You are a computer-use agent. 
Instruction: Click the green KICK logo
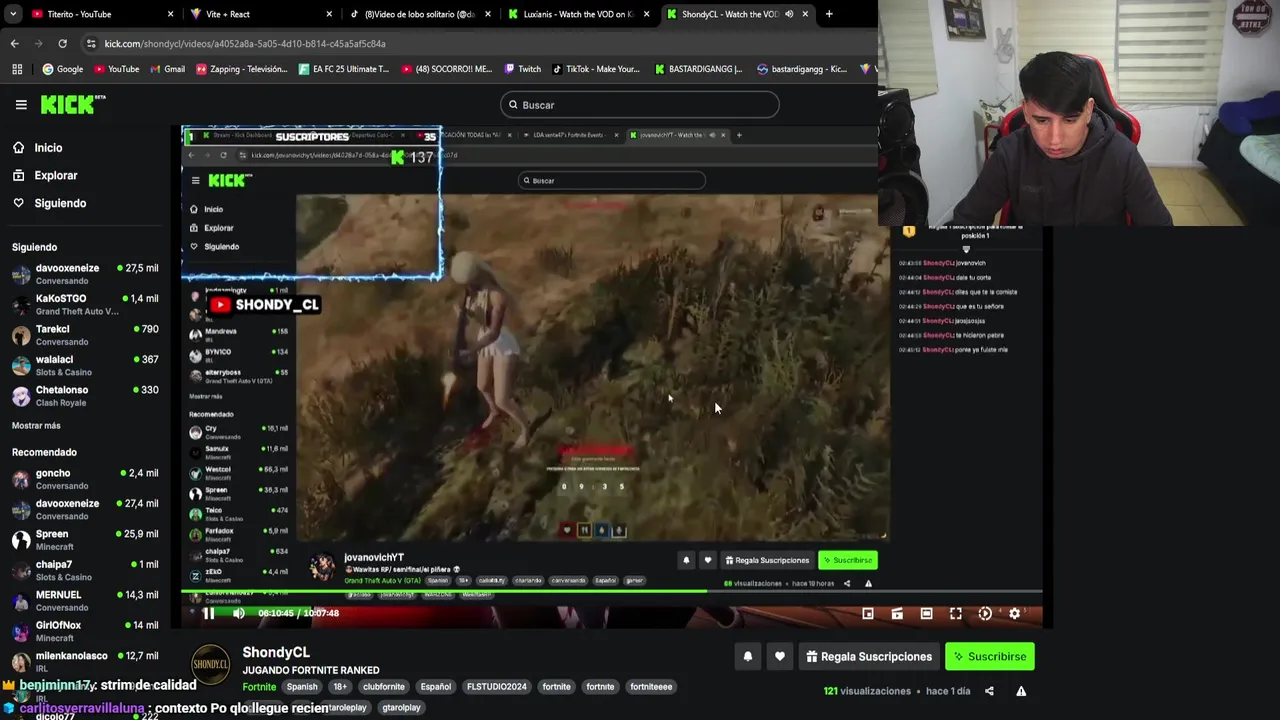tap(72, 104)
